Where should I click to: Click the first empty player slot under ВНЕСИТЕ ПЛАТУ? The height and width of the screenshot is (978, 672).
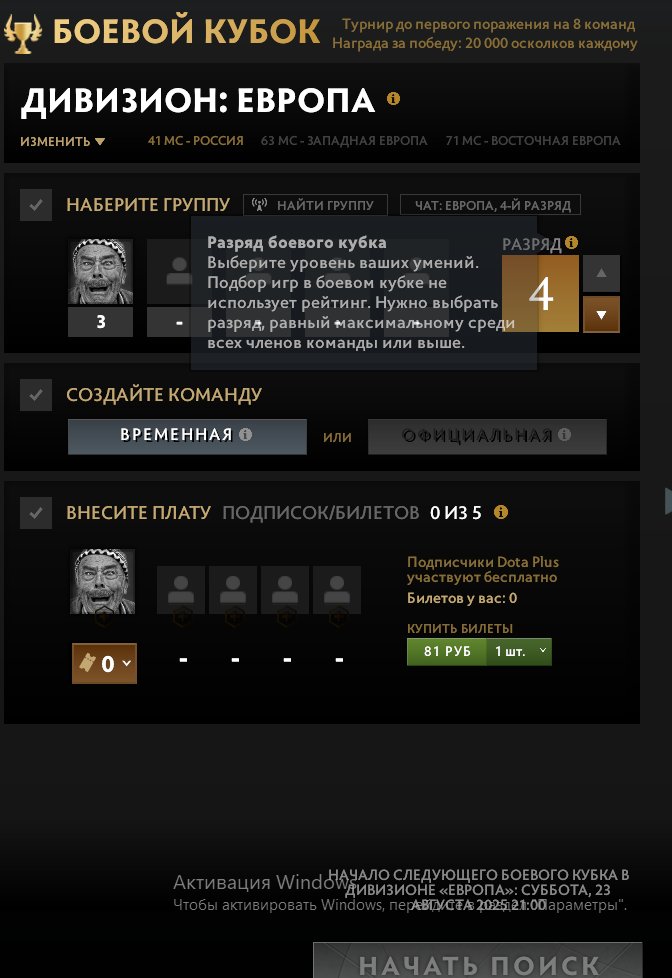pos(181,589)
